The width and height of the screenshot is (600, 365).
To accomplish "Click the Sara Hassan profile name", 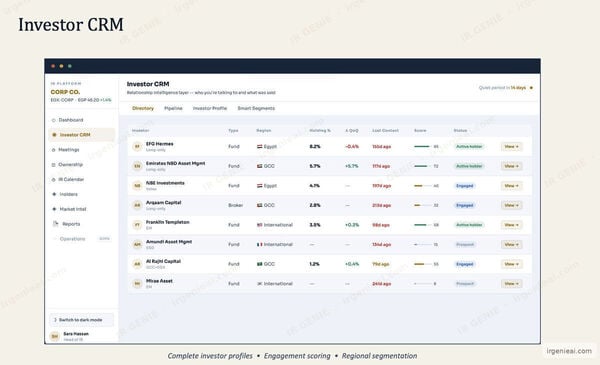I will click(76, 334).
